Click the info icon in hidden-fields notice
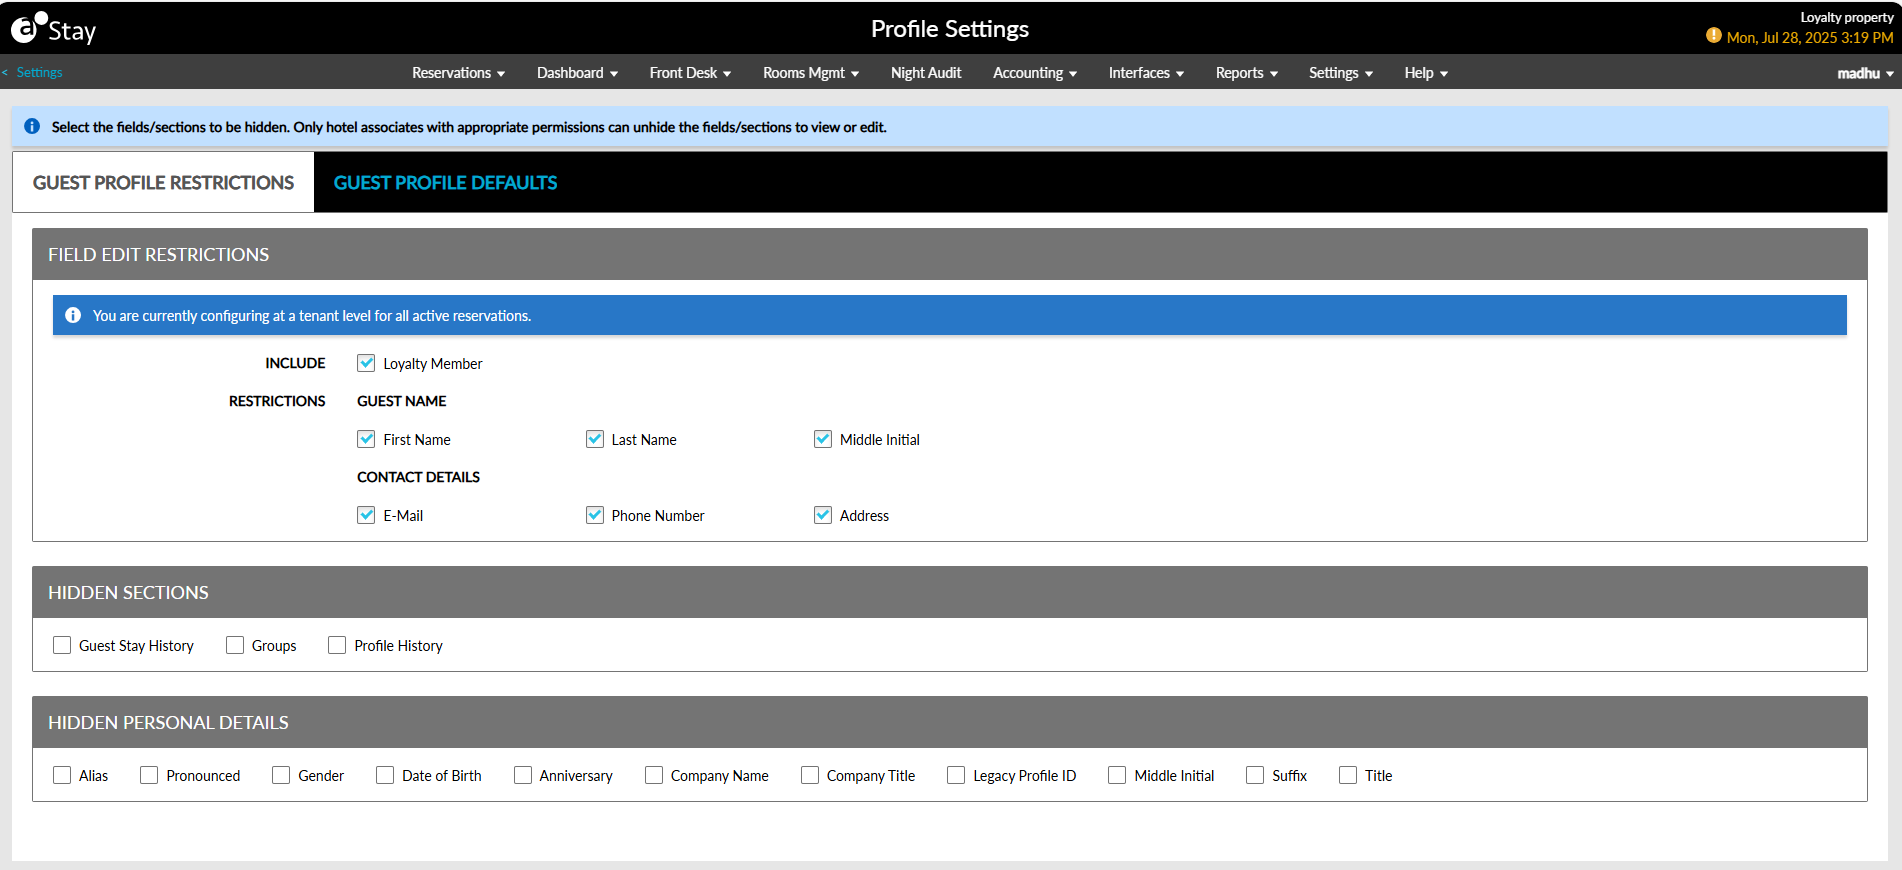The width and height of the screenshot is (1902, 870). (32, 127)
